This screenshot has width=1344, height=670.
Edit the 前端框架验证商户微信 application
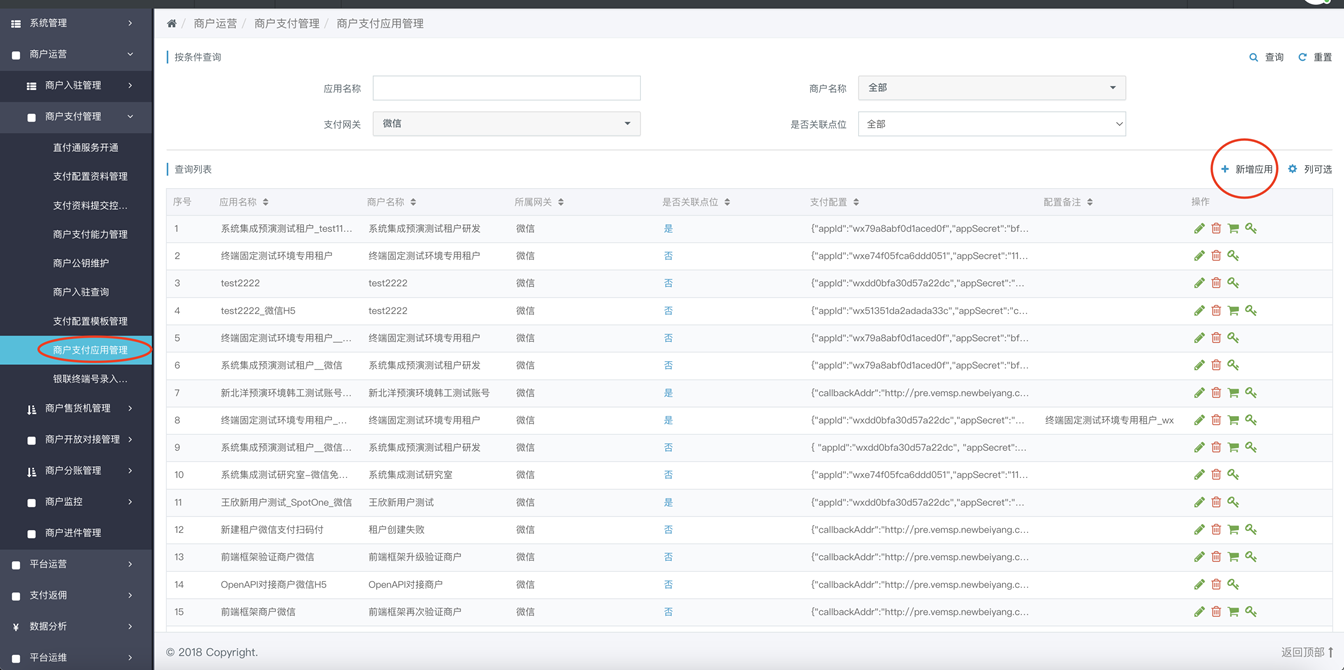pos(1199,557)
